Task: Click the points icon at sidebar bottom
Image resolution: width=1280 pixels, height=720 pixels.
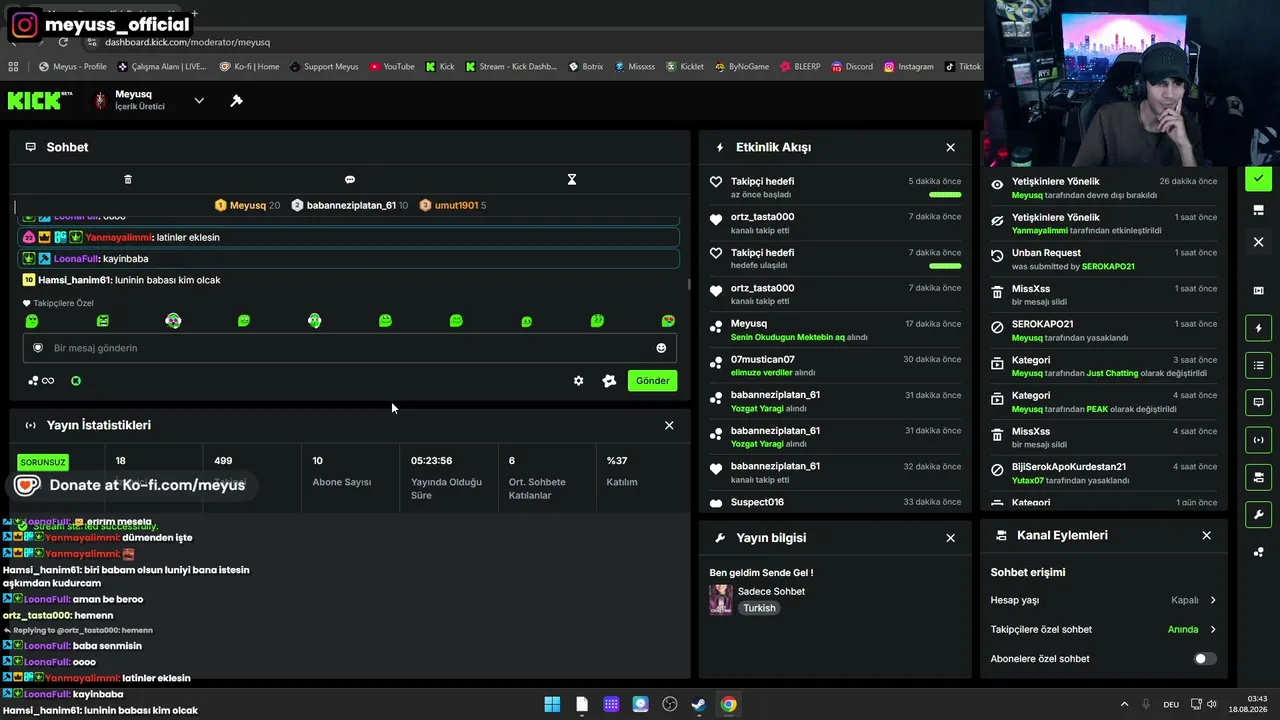Action: click(x=1258, y=552)
